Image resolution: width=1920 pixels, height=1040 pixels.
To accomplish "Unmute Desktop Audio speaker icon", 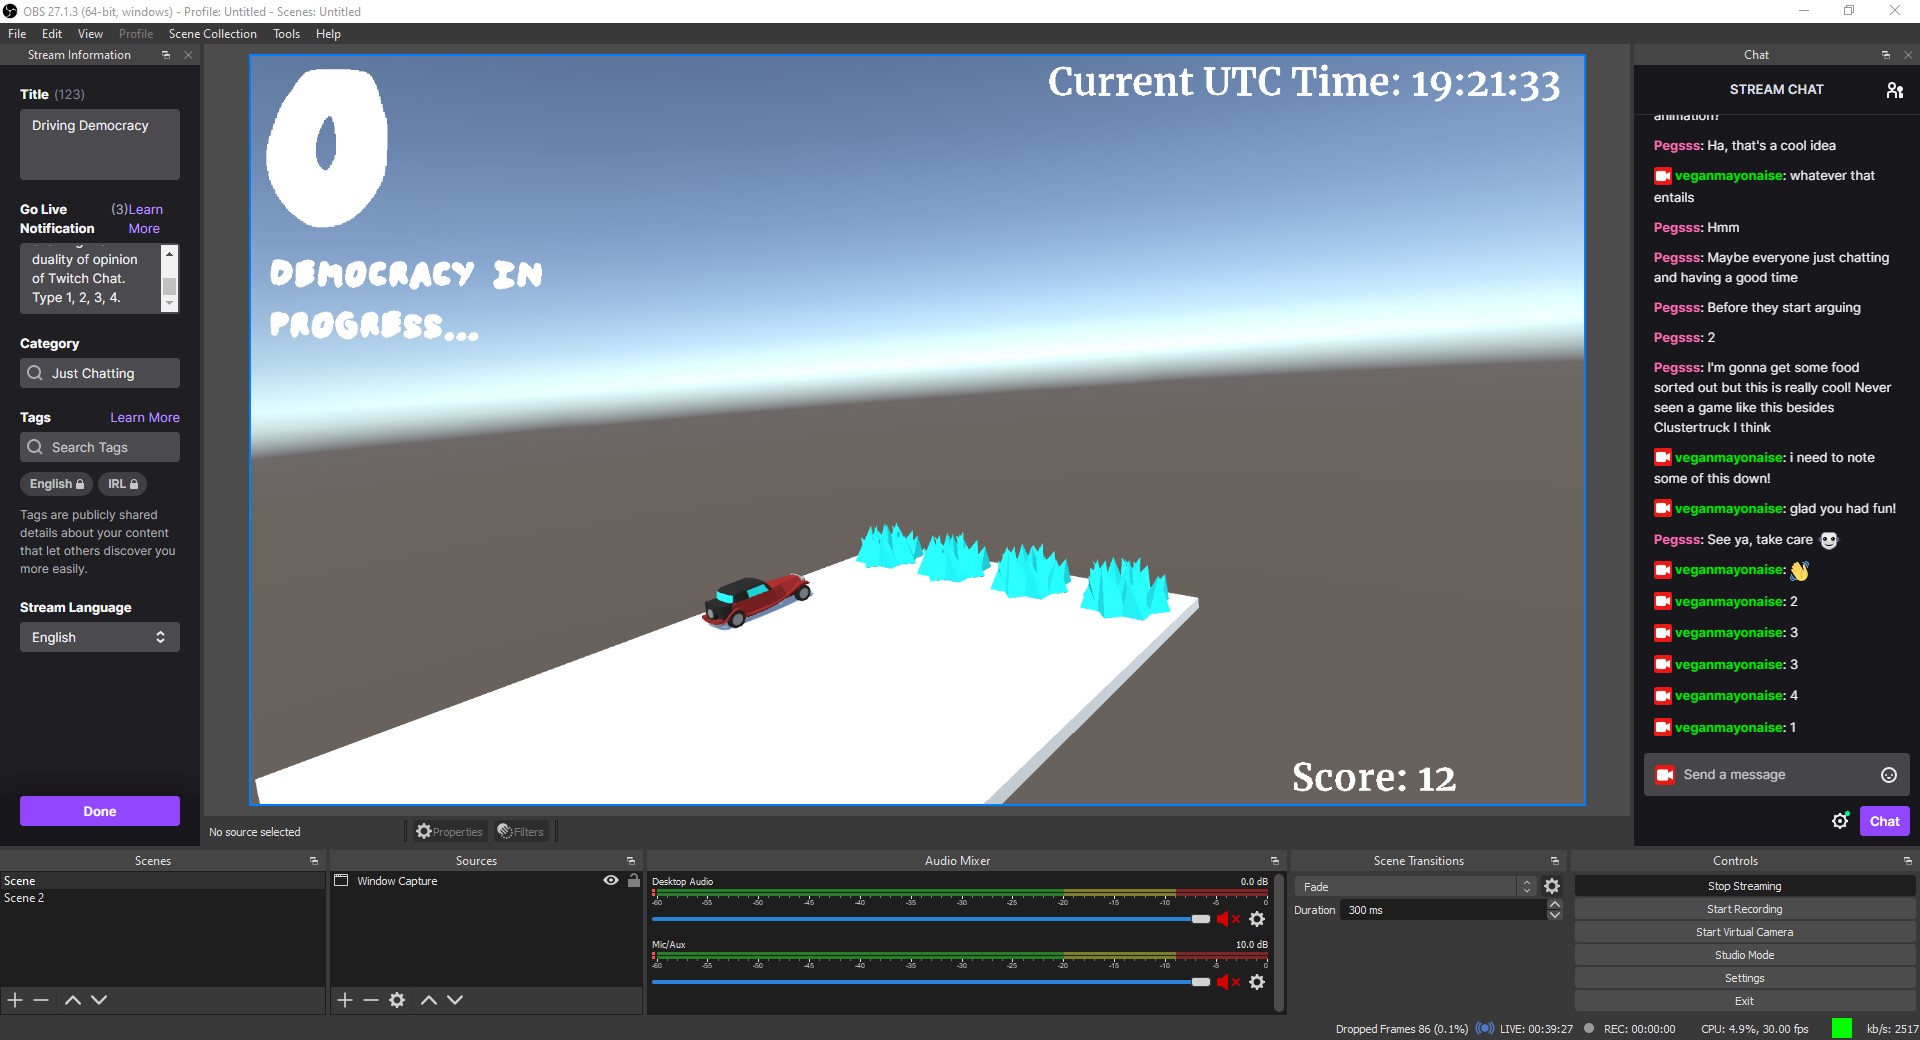I will click(x=1228, y=919).
